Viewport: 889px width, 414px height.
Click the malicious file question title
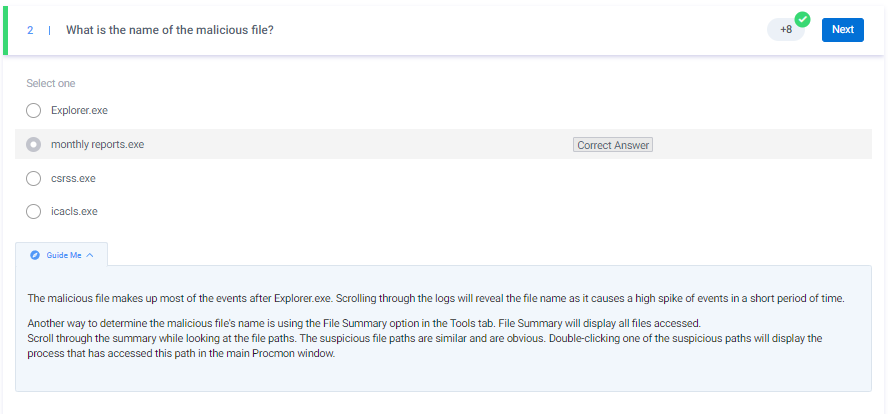(170, 30)
